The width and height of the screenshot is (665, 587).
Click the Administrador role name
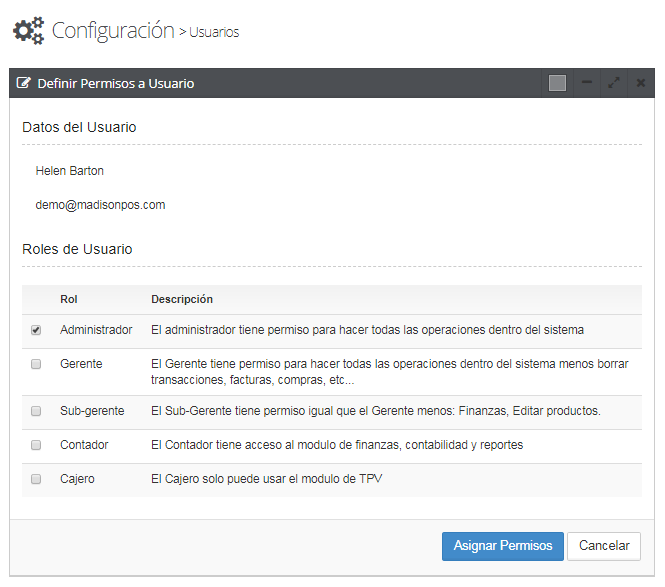click(x=96, y=330)
